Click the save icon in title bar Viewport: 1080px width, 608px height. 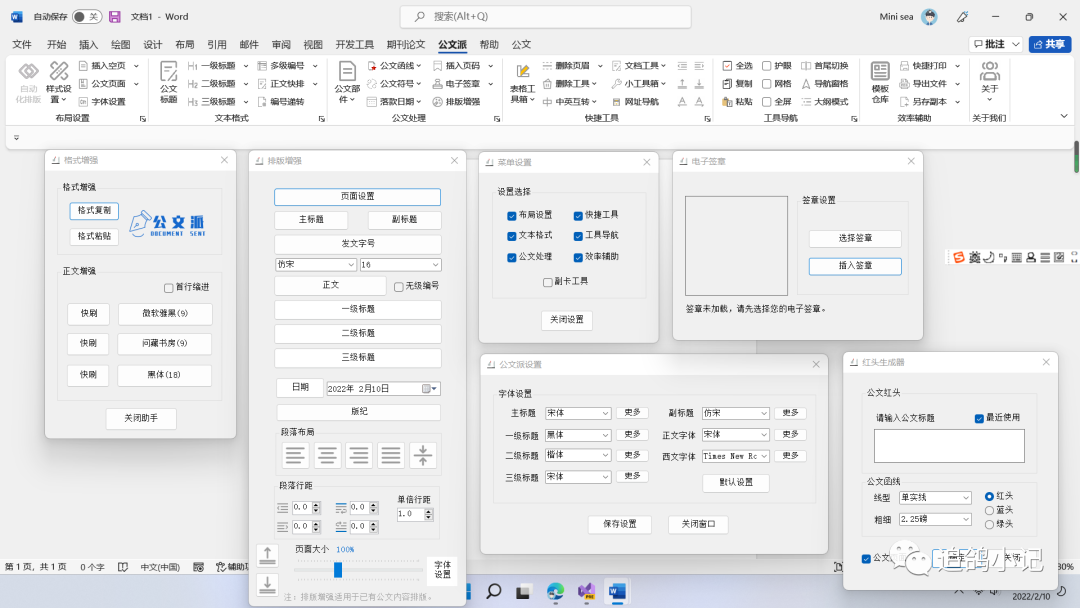(x=115, y=17)
